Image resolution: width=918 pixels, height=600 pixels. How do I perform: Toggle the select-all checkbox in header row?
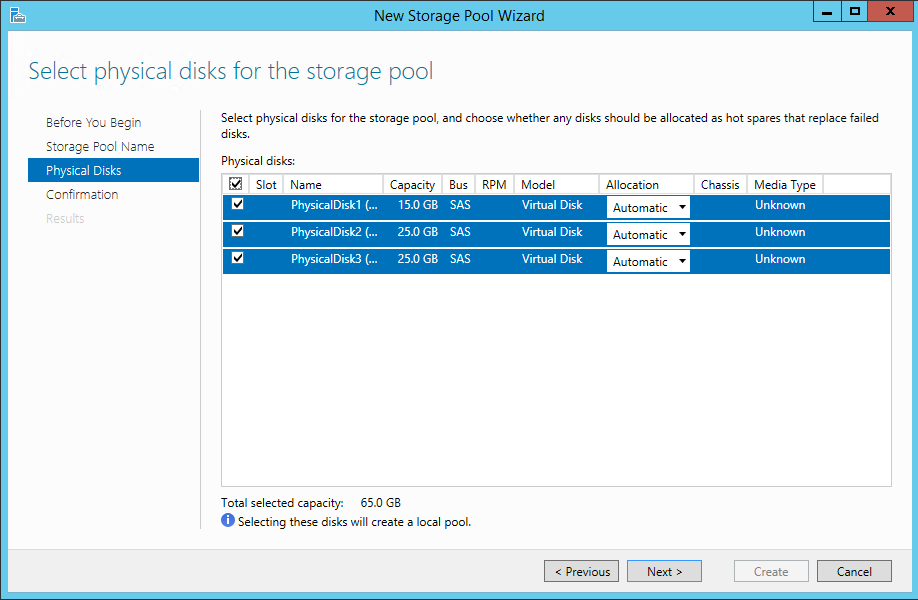coord(236,184)
